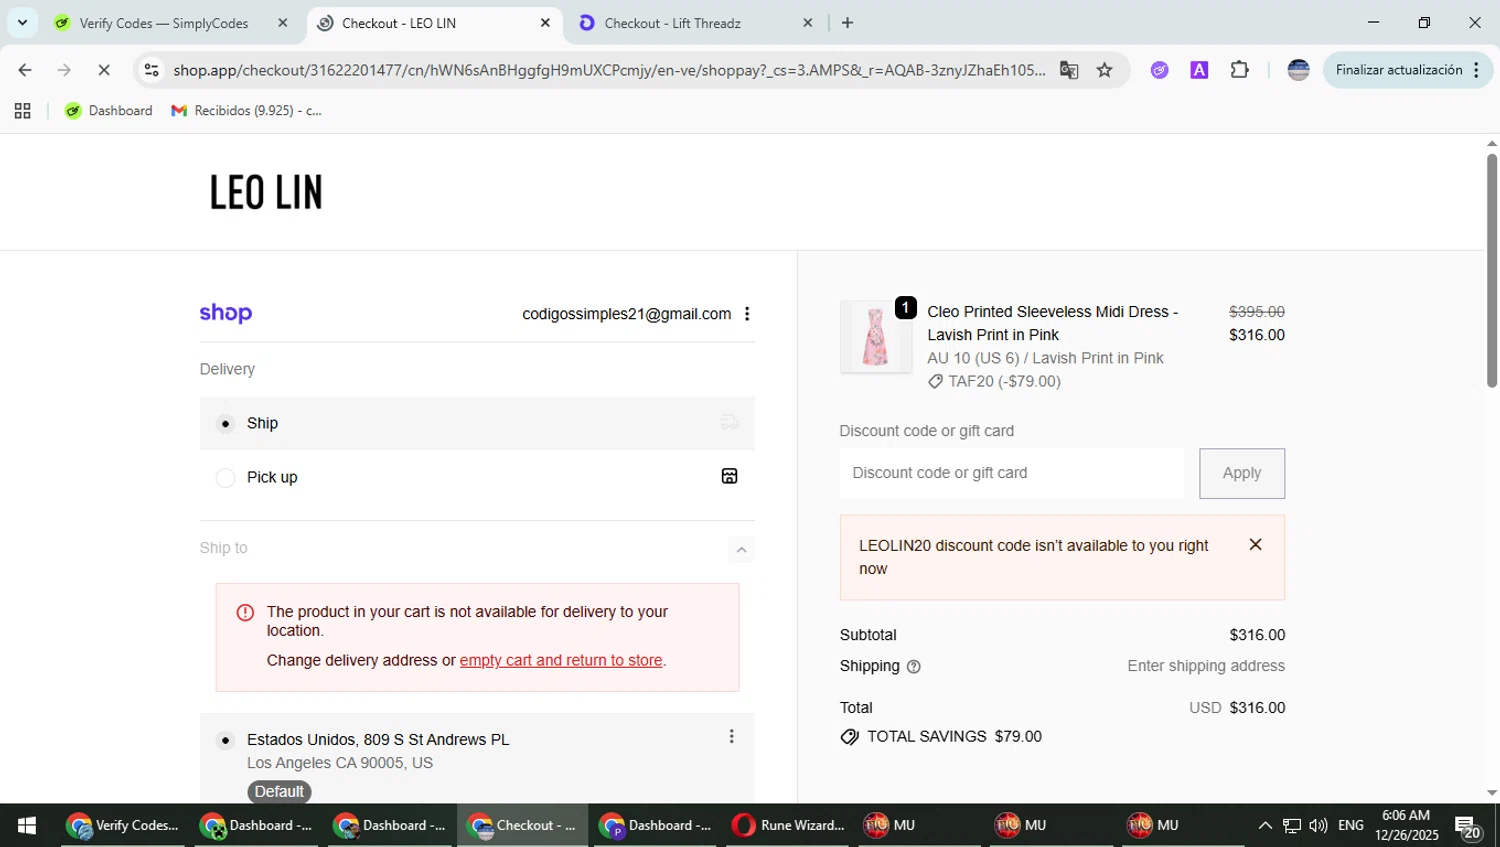
Task: Open the notification center icon
Action: coord(1468,827)
